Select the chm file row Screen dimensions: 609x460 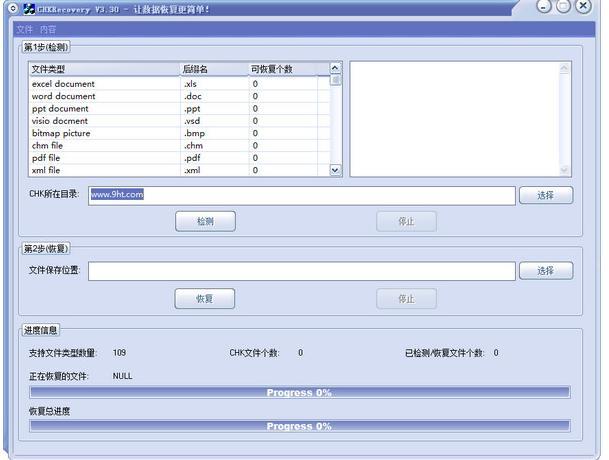click(x=179, y=146)
